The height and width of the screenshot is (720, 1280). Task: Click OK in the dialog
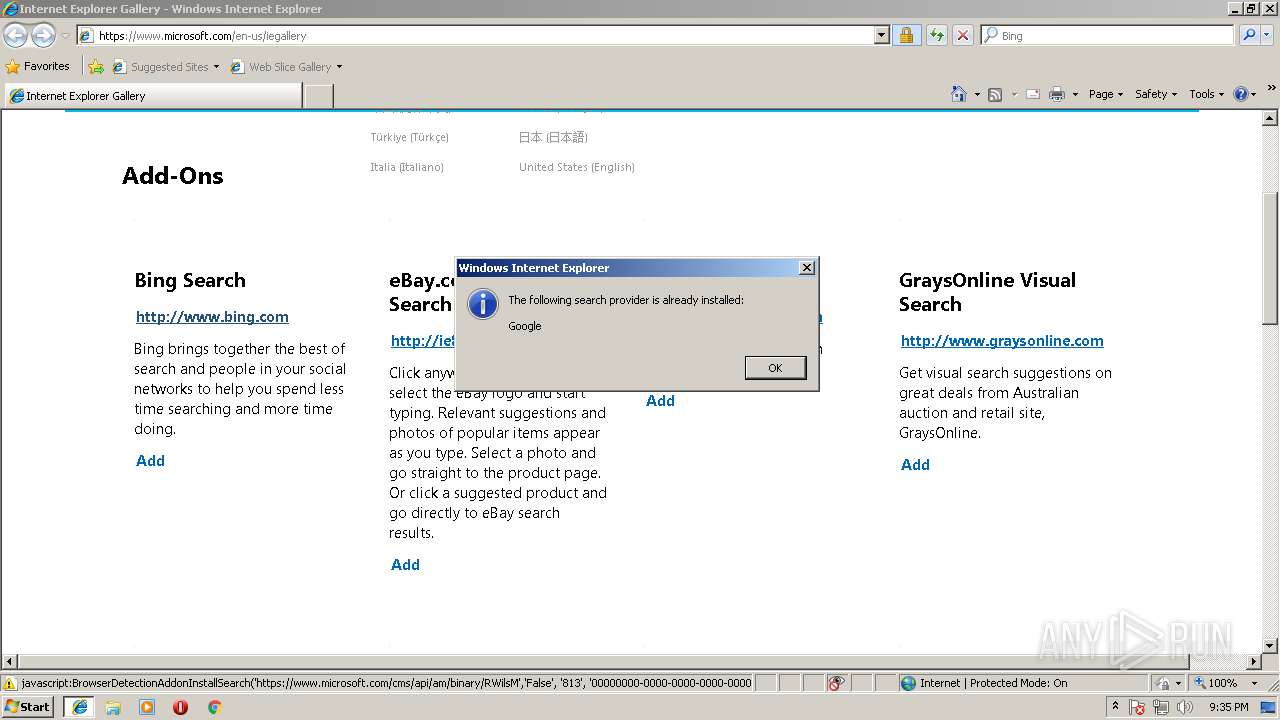(x=775, y=368)
